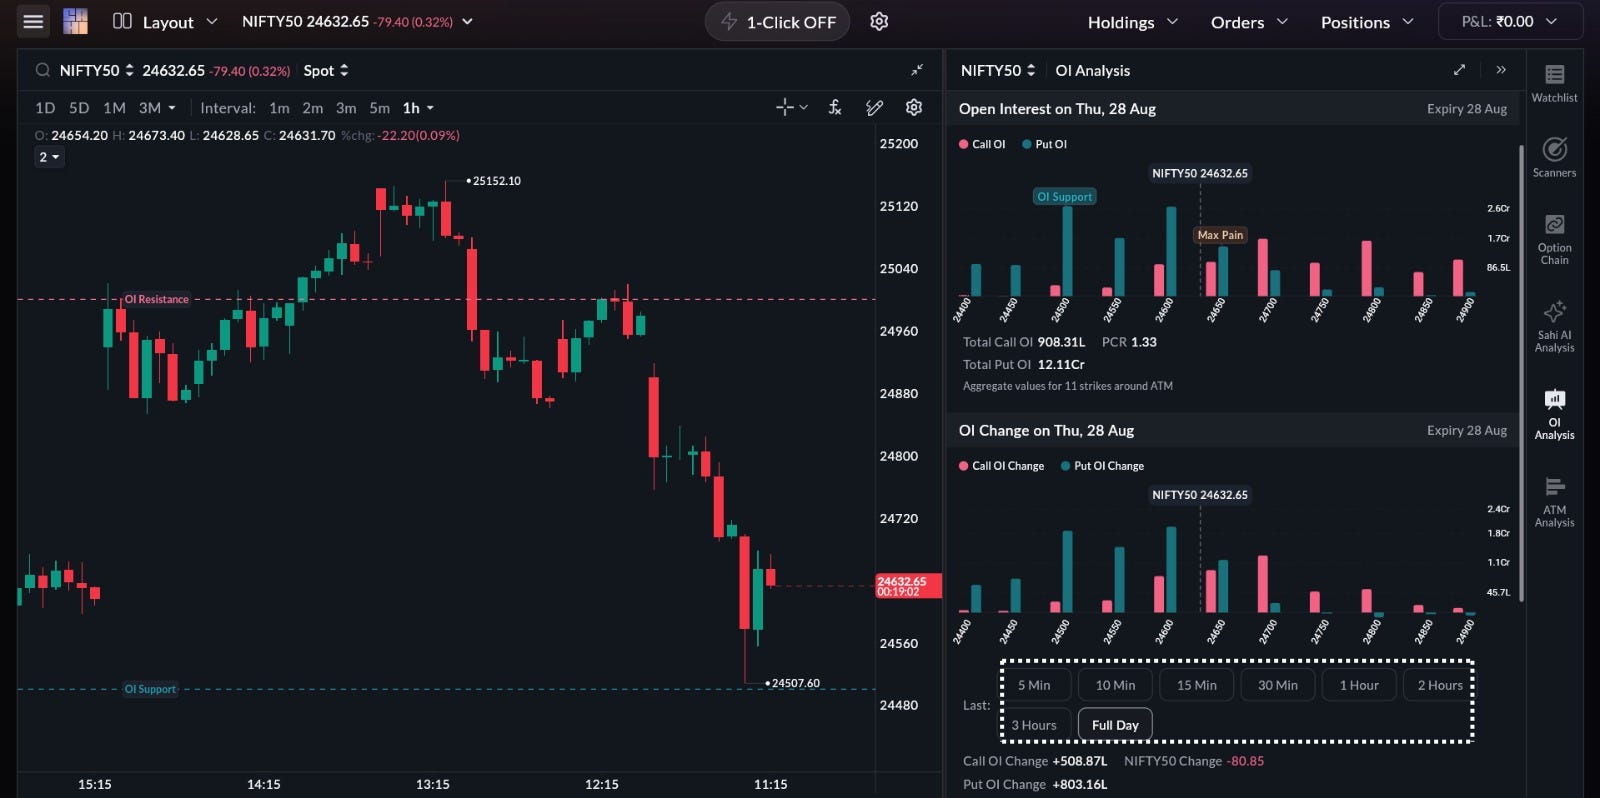Open the Scanners sidebar panel
Image resolution: width=1600 pixels, height=798 pixels.
pyautogui.click(x=1554, y=158)
